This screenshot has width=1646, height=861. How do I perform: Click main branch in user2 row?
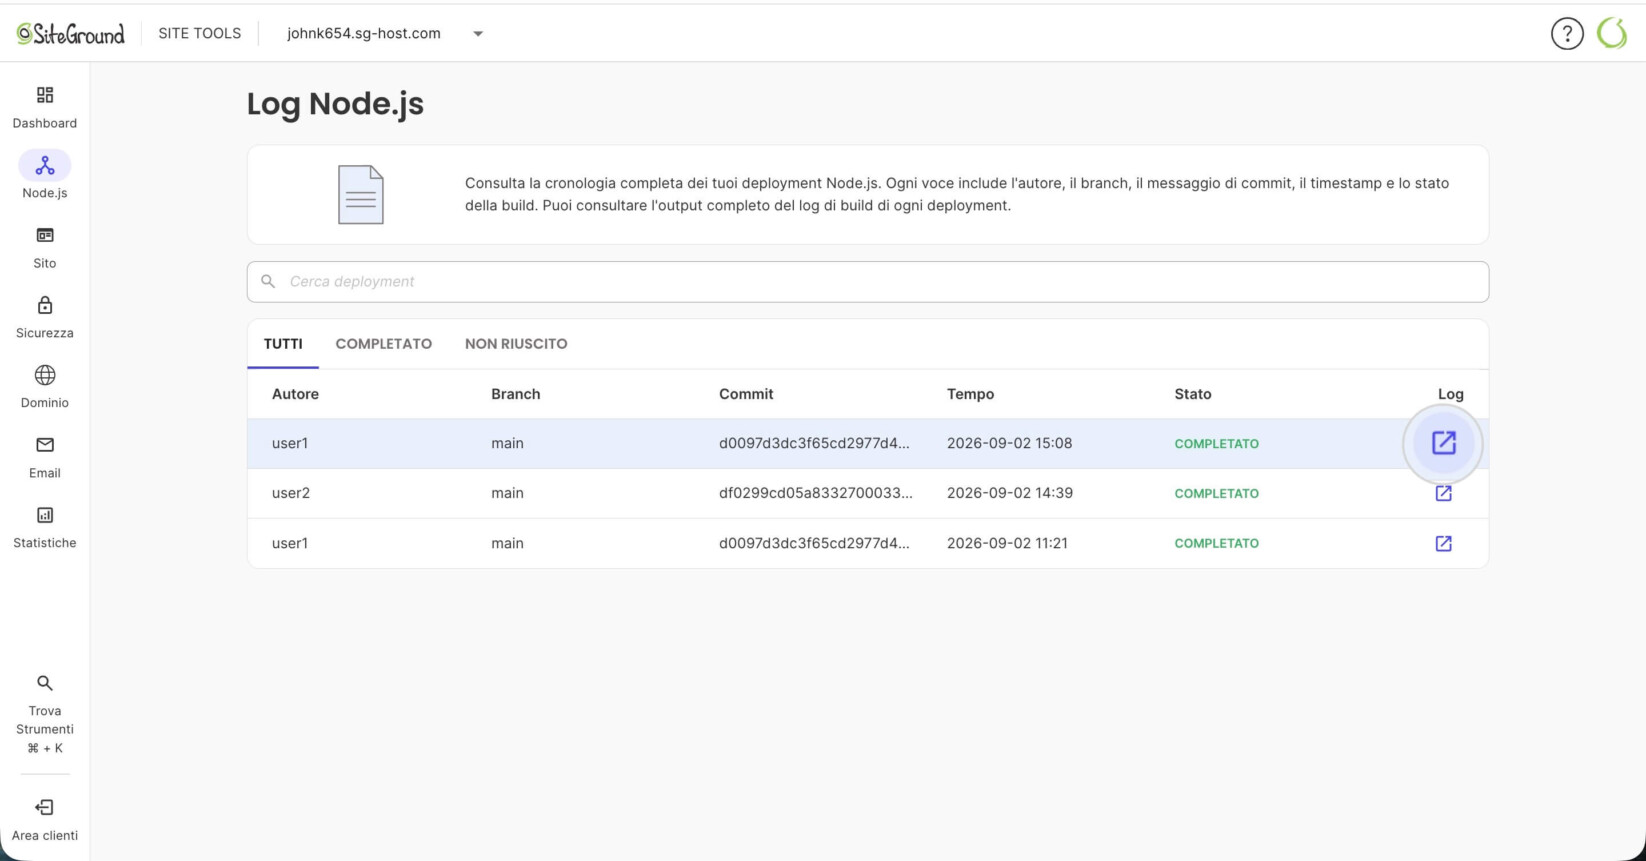(507, 493)
